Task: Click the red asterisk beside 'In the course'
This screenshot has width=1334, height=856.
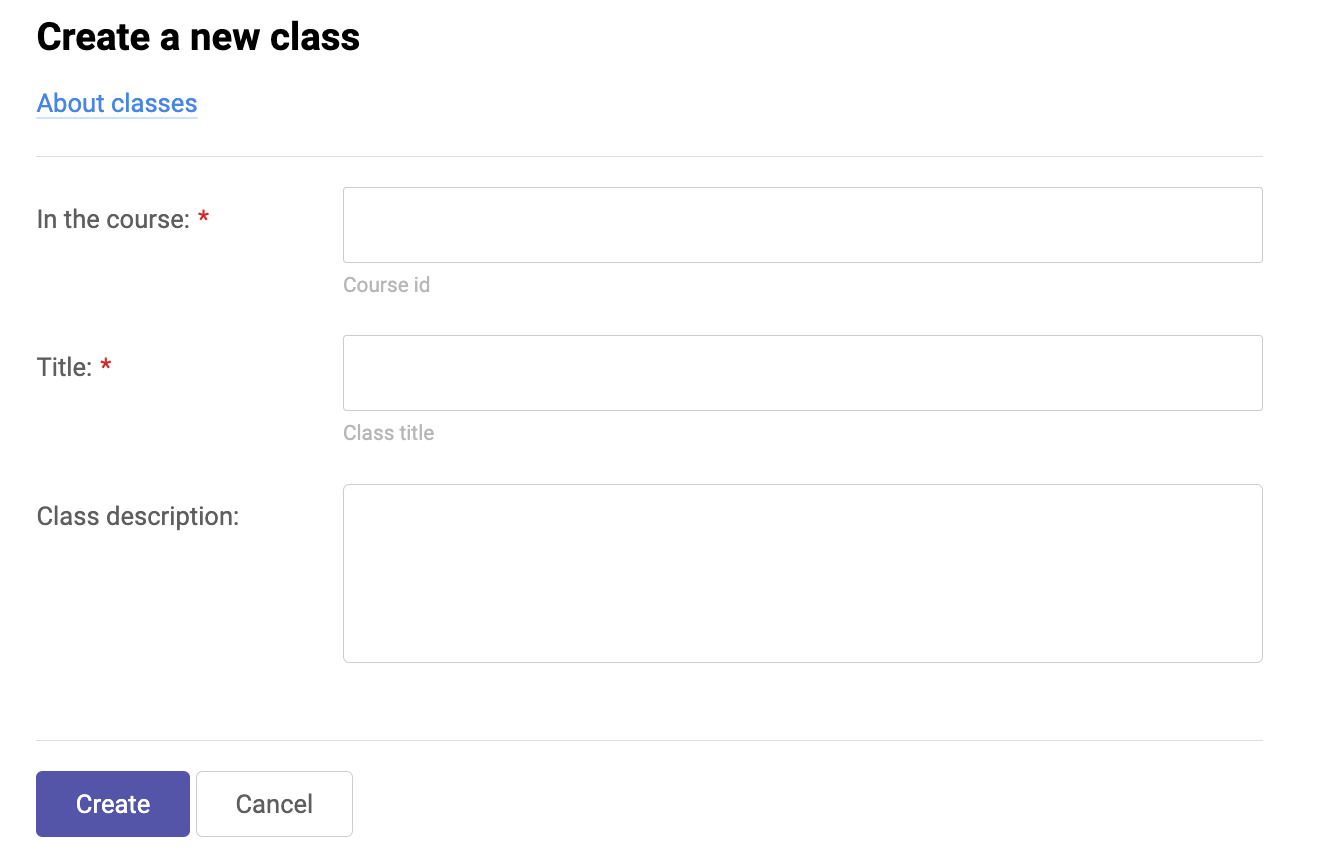Action: pos(204,218)
